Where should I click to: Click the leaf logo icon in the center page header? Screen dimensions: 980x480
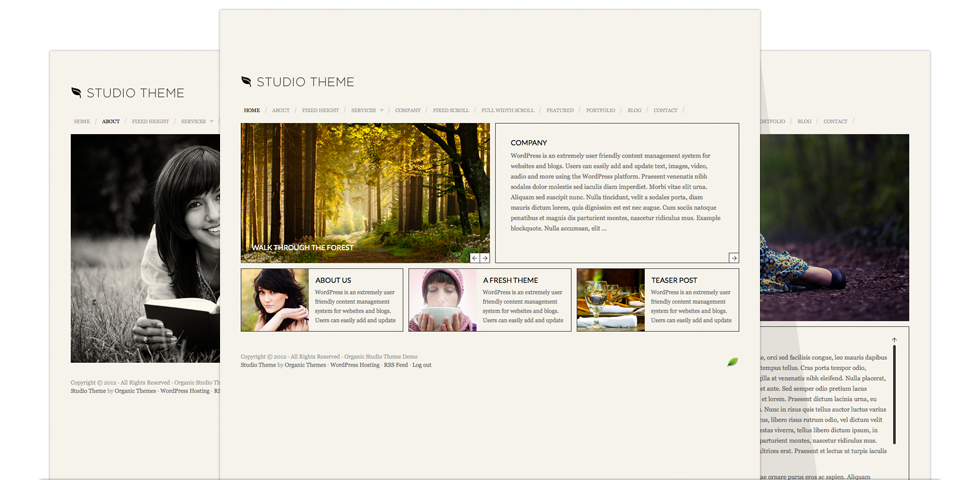246,81
